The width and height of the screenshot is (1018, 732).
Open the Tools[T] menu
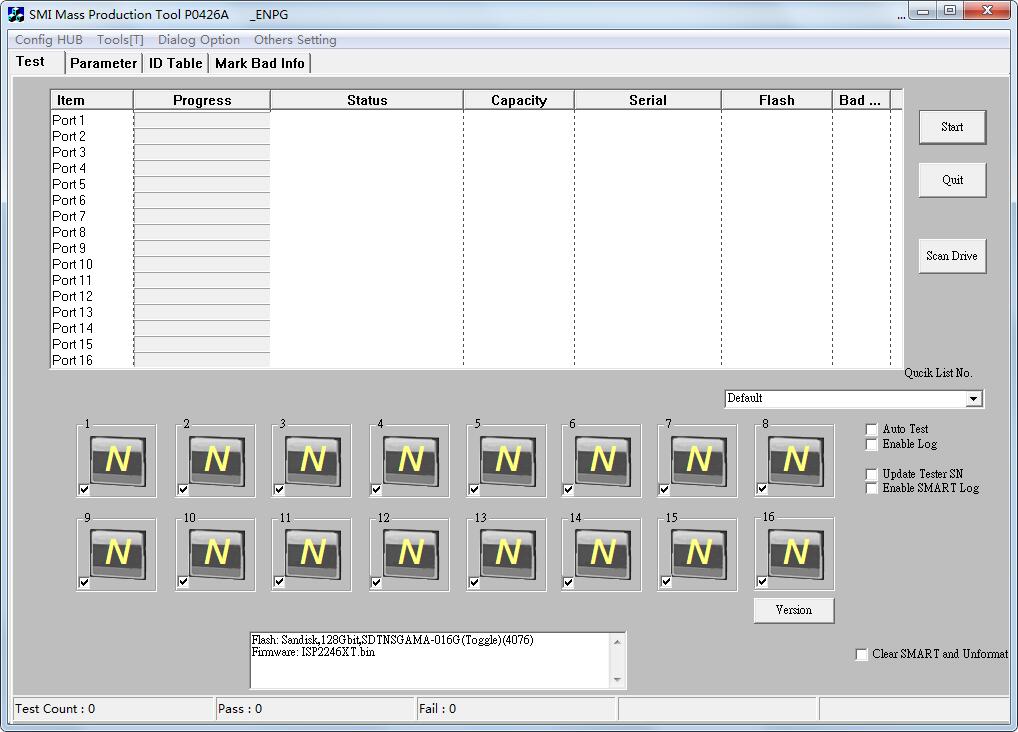120,40
